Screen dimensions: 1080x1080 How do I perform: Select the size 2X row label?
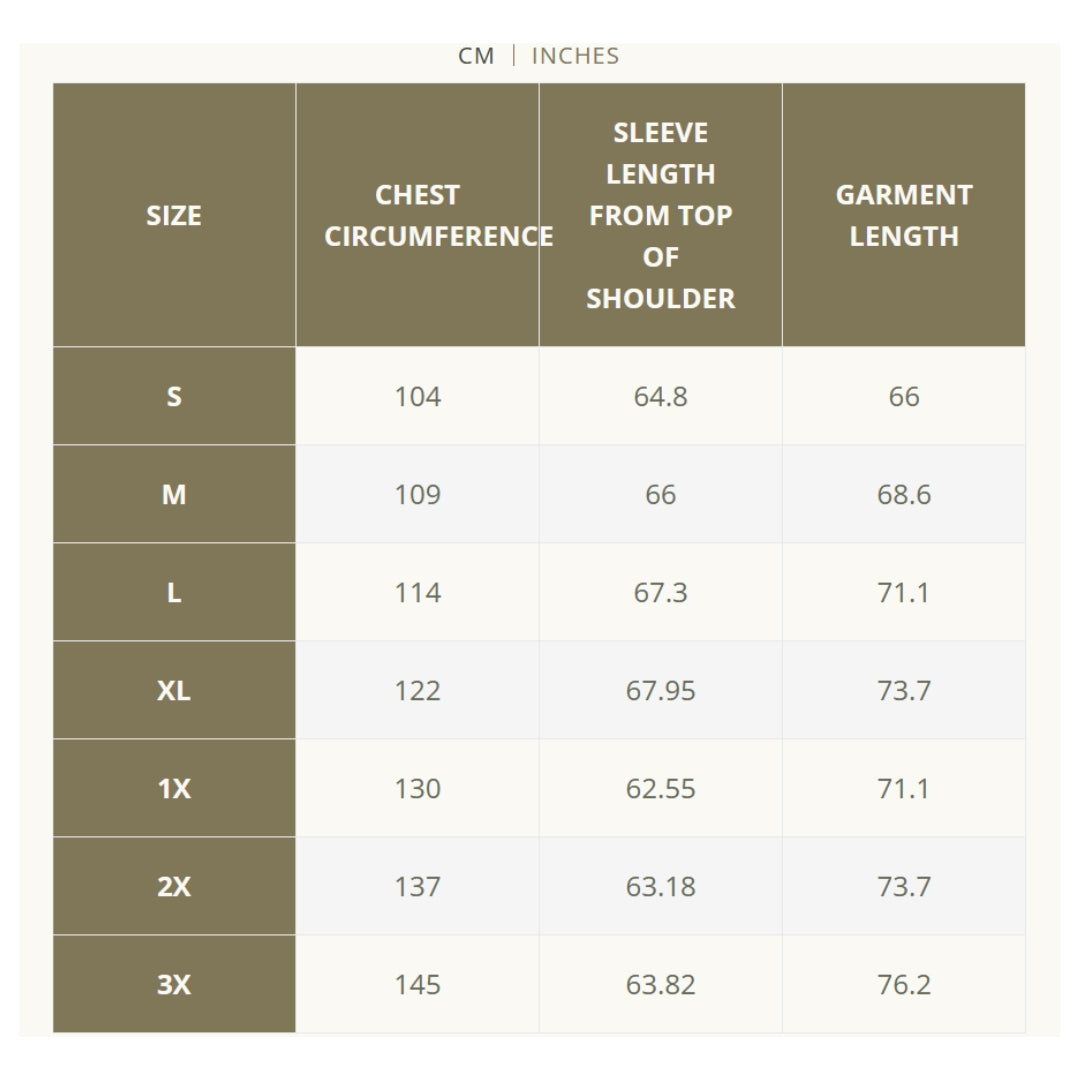point(174,886)
